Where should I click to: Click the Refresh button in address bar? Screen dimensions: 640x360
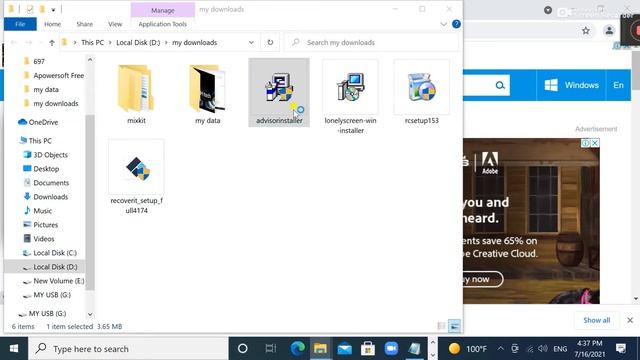click(270, 42)
